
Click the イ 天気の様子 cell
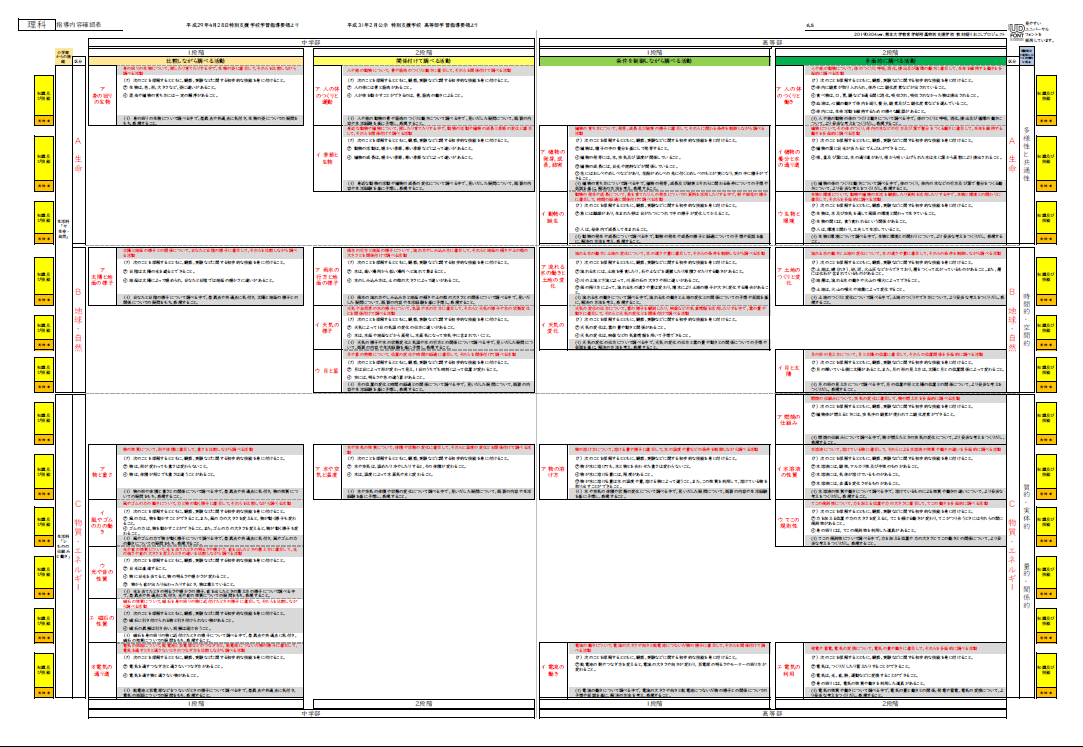pos(328,328)
